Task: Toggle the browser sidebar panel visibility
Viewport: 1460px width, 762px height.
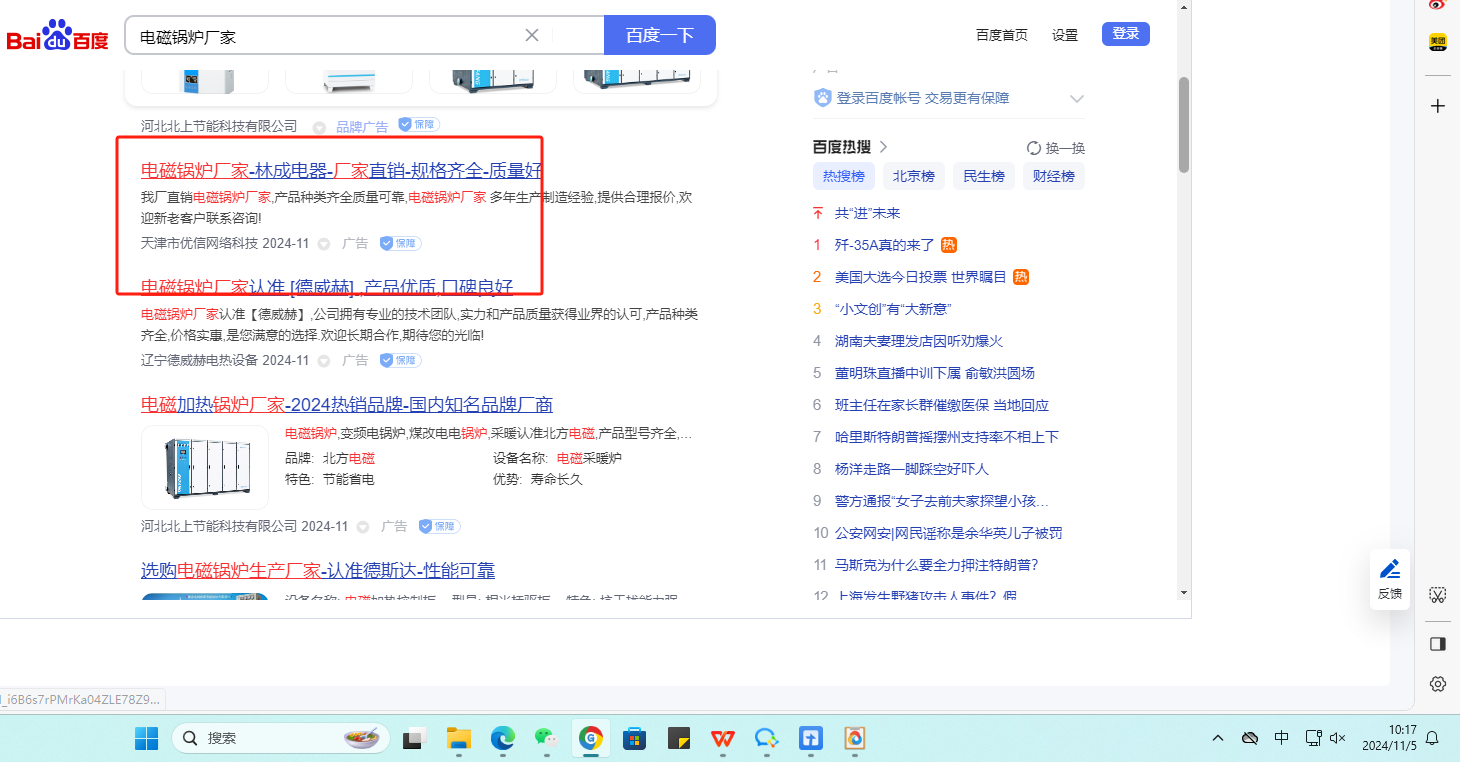Action: [x=1438, y=643]
